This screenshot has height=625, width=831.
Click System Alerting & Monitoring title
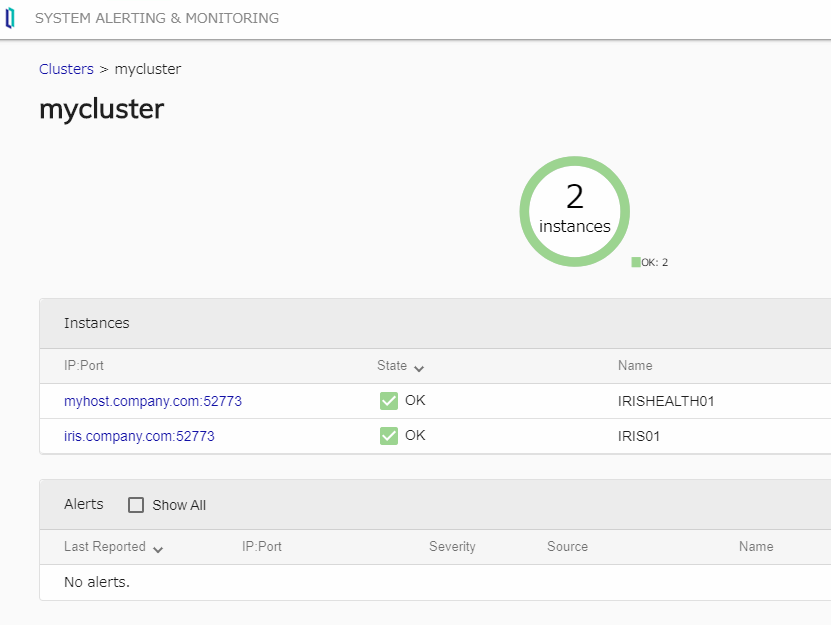point(157,18)
